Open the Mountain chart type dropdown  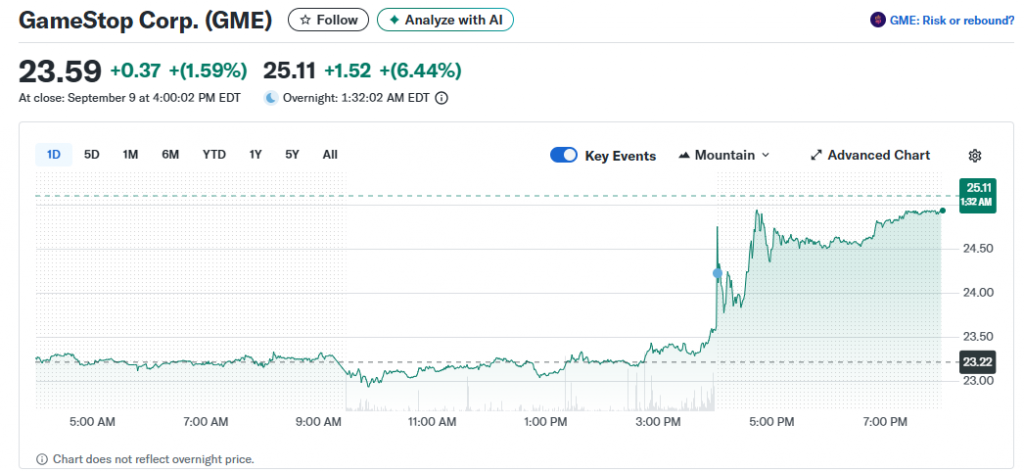[x=725, y=155]
